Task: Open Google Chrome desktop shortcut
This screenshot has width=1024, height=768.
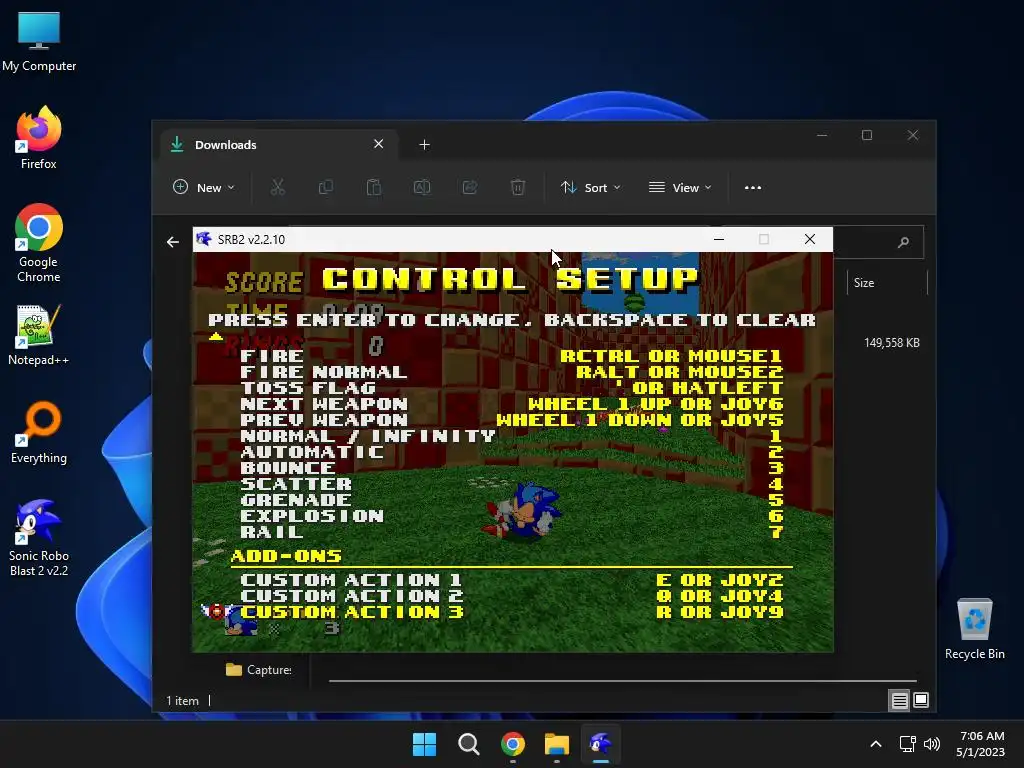Action: pyautogui.click(x=39, y=243)
